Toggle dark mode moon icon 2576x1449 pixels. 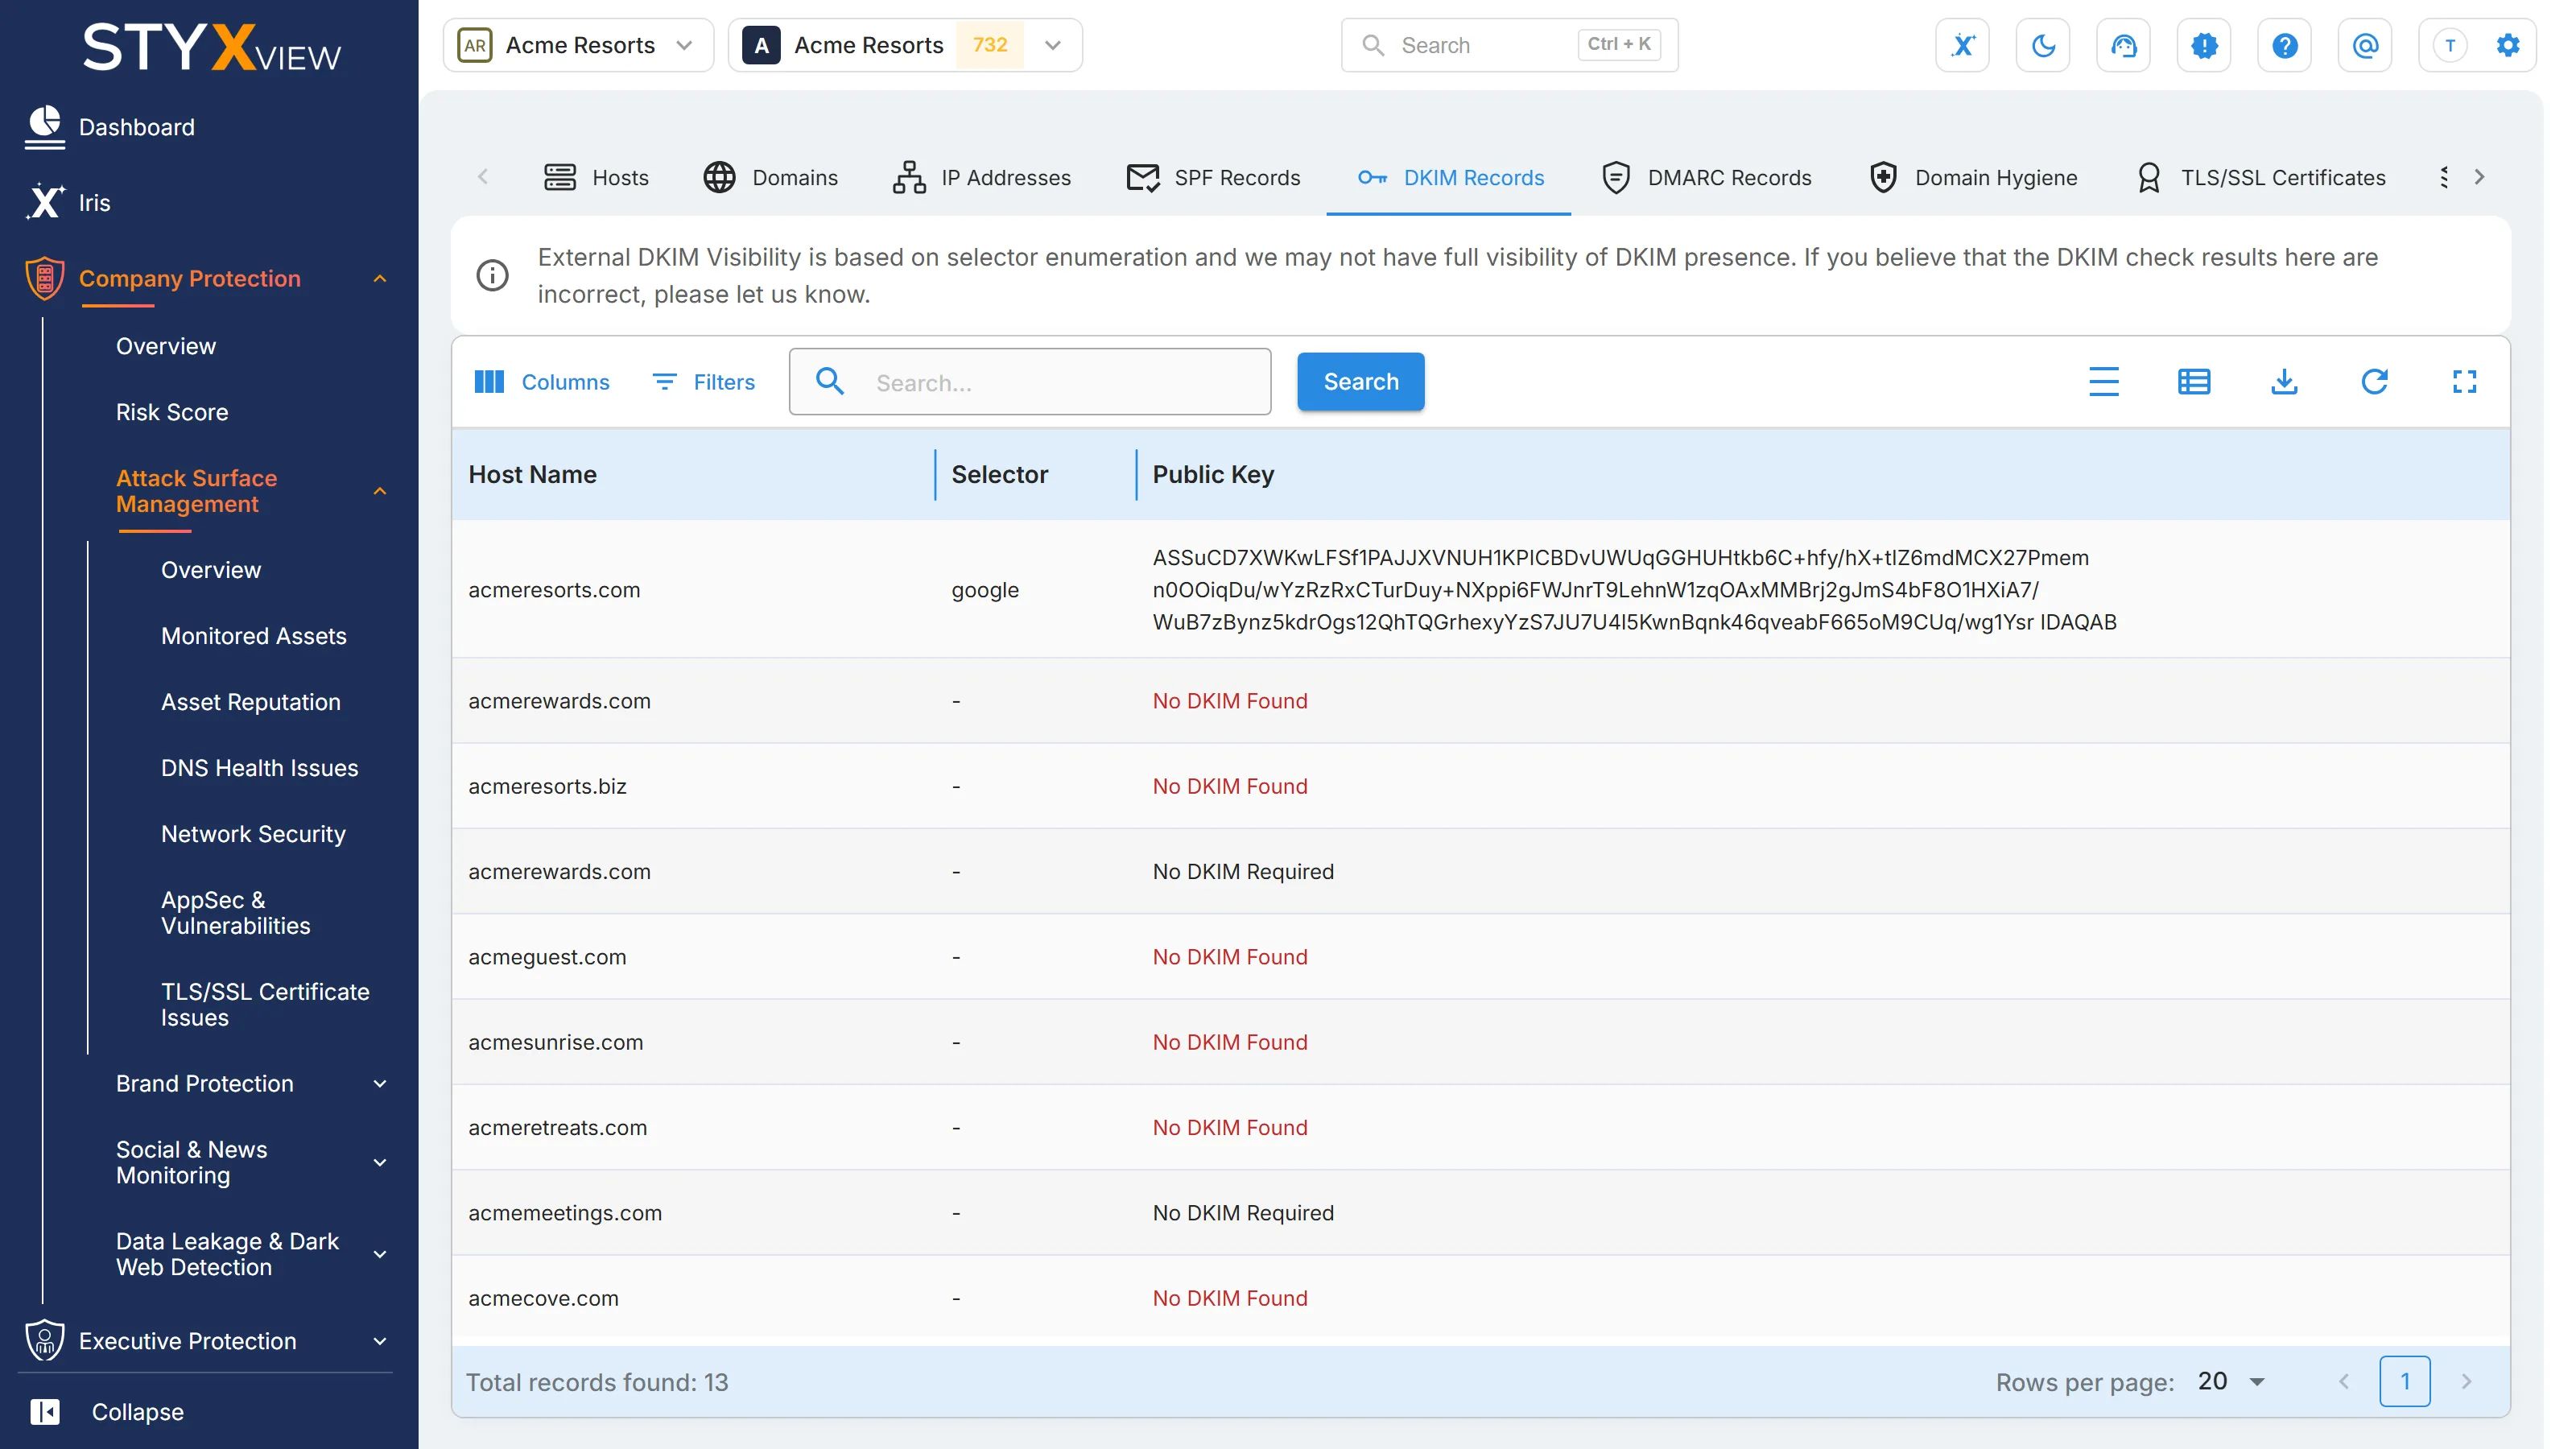[2043, 45]
